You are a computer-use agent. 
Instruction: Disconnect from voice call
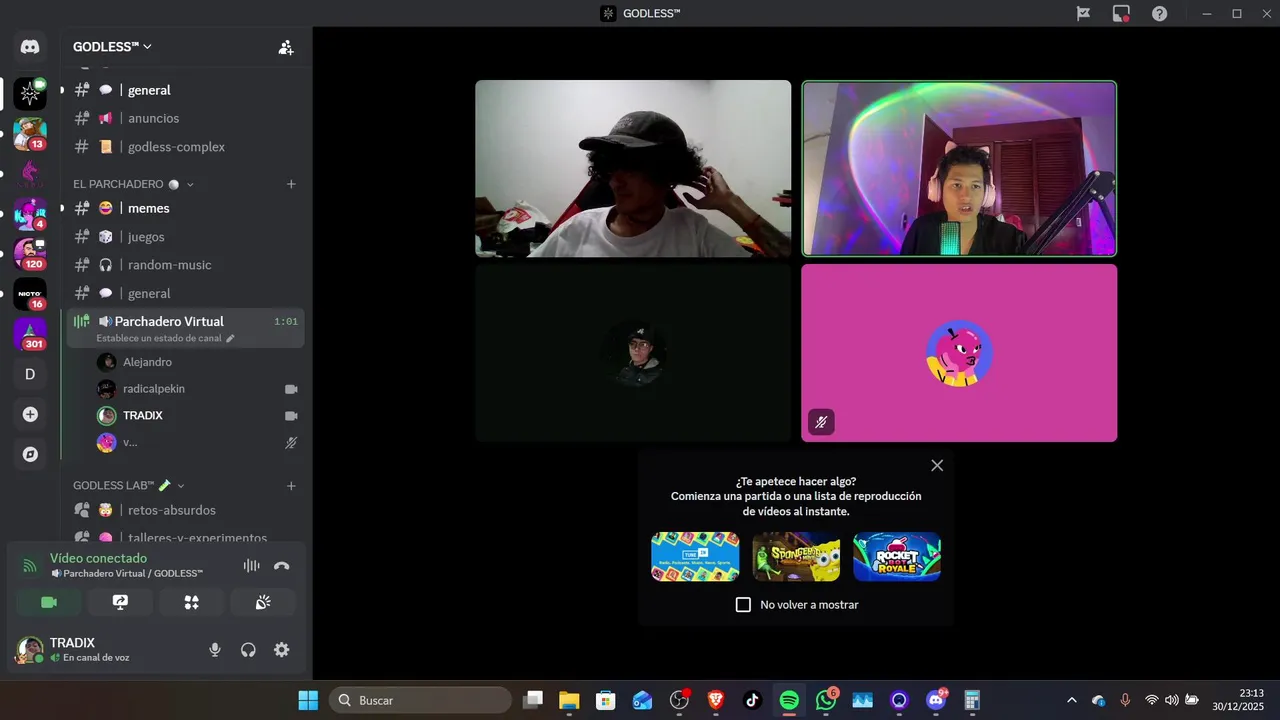tap(282, 566)
